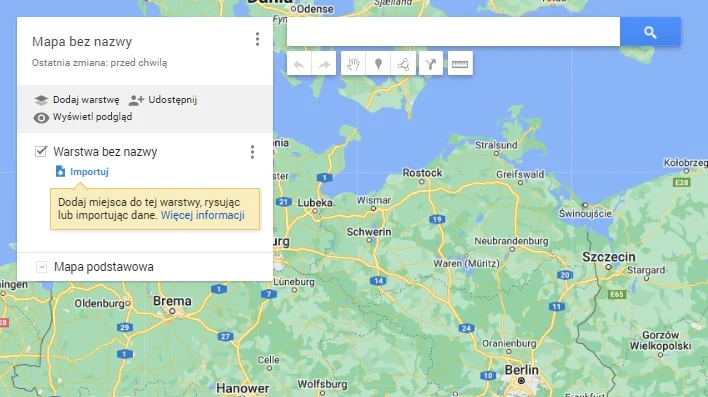Image resolution: width=708 pixels, height=397 pixels.
Task: Click the blue search button
Action: click(x=650, y=32)
